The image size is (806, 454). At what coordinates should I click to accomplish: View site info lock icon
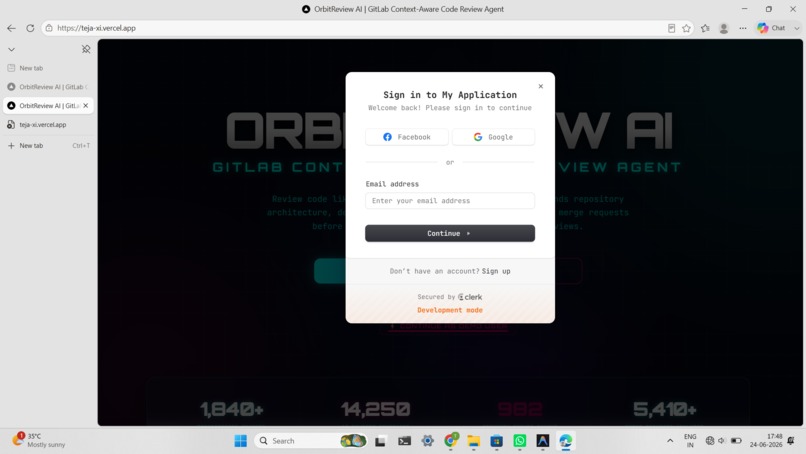49,28
